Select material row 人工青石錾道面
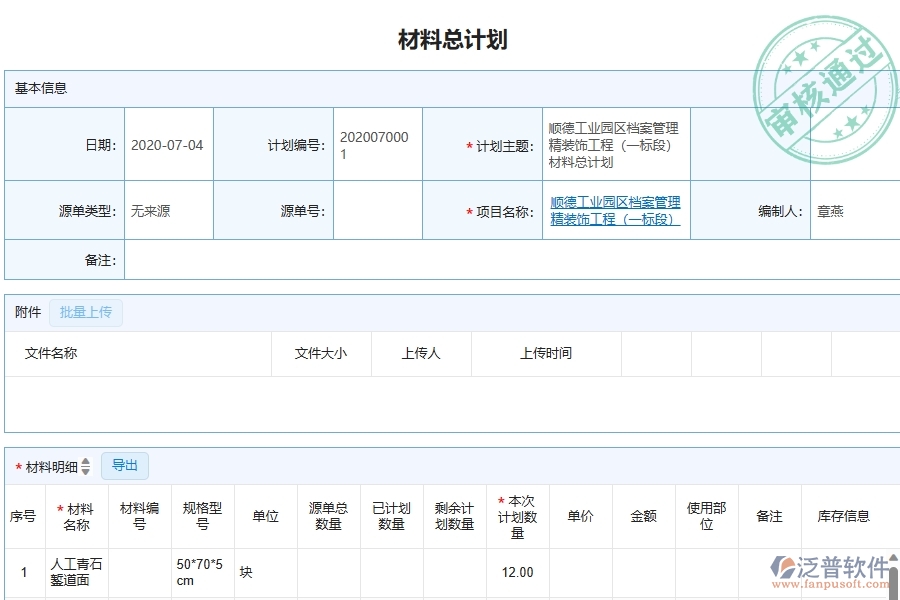900x600 pixels. pyautogui.click(x=77, y=571)
